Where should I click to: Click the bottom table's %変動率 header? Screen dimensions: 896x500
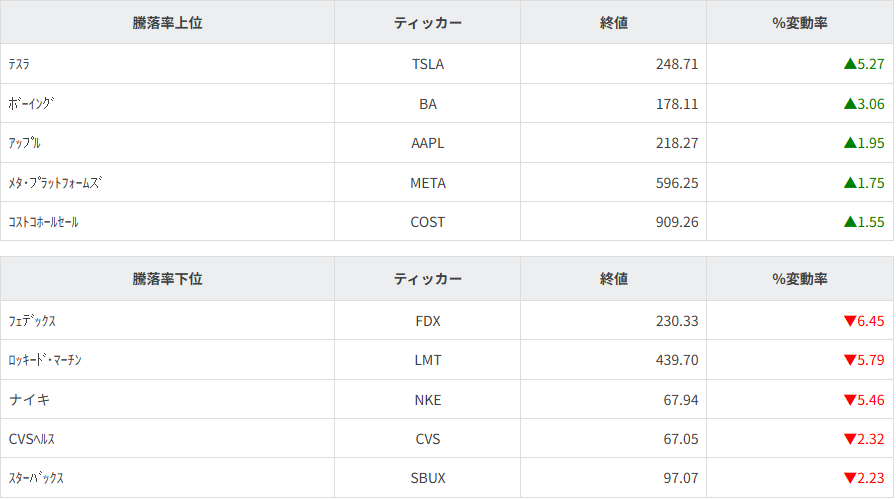point(800,279)
